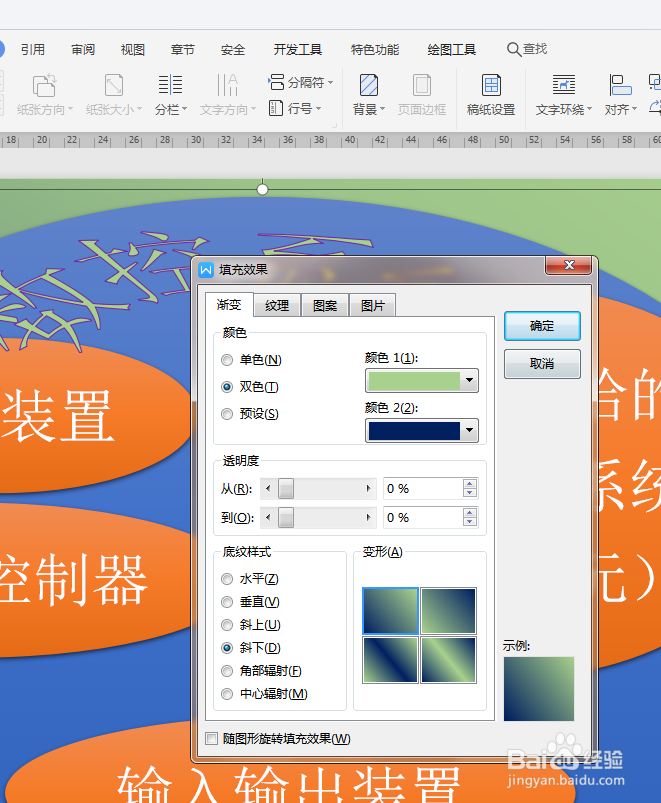This screenshot has width=661, height=803.
Task: Choose the top-right 变形 gradient variant
Action: [x=448, y=611]
